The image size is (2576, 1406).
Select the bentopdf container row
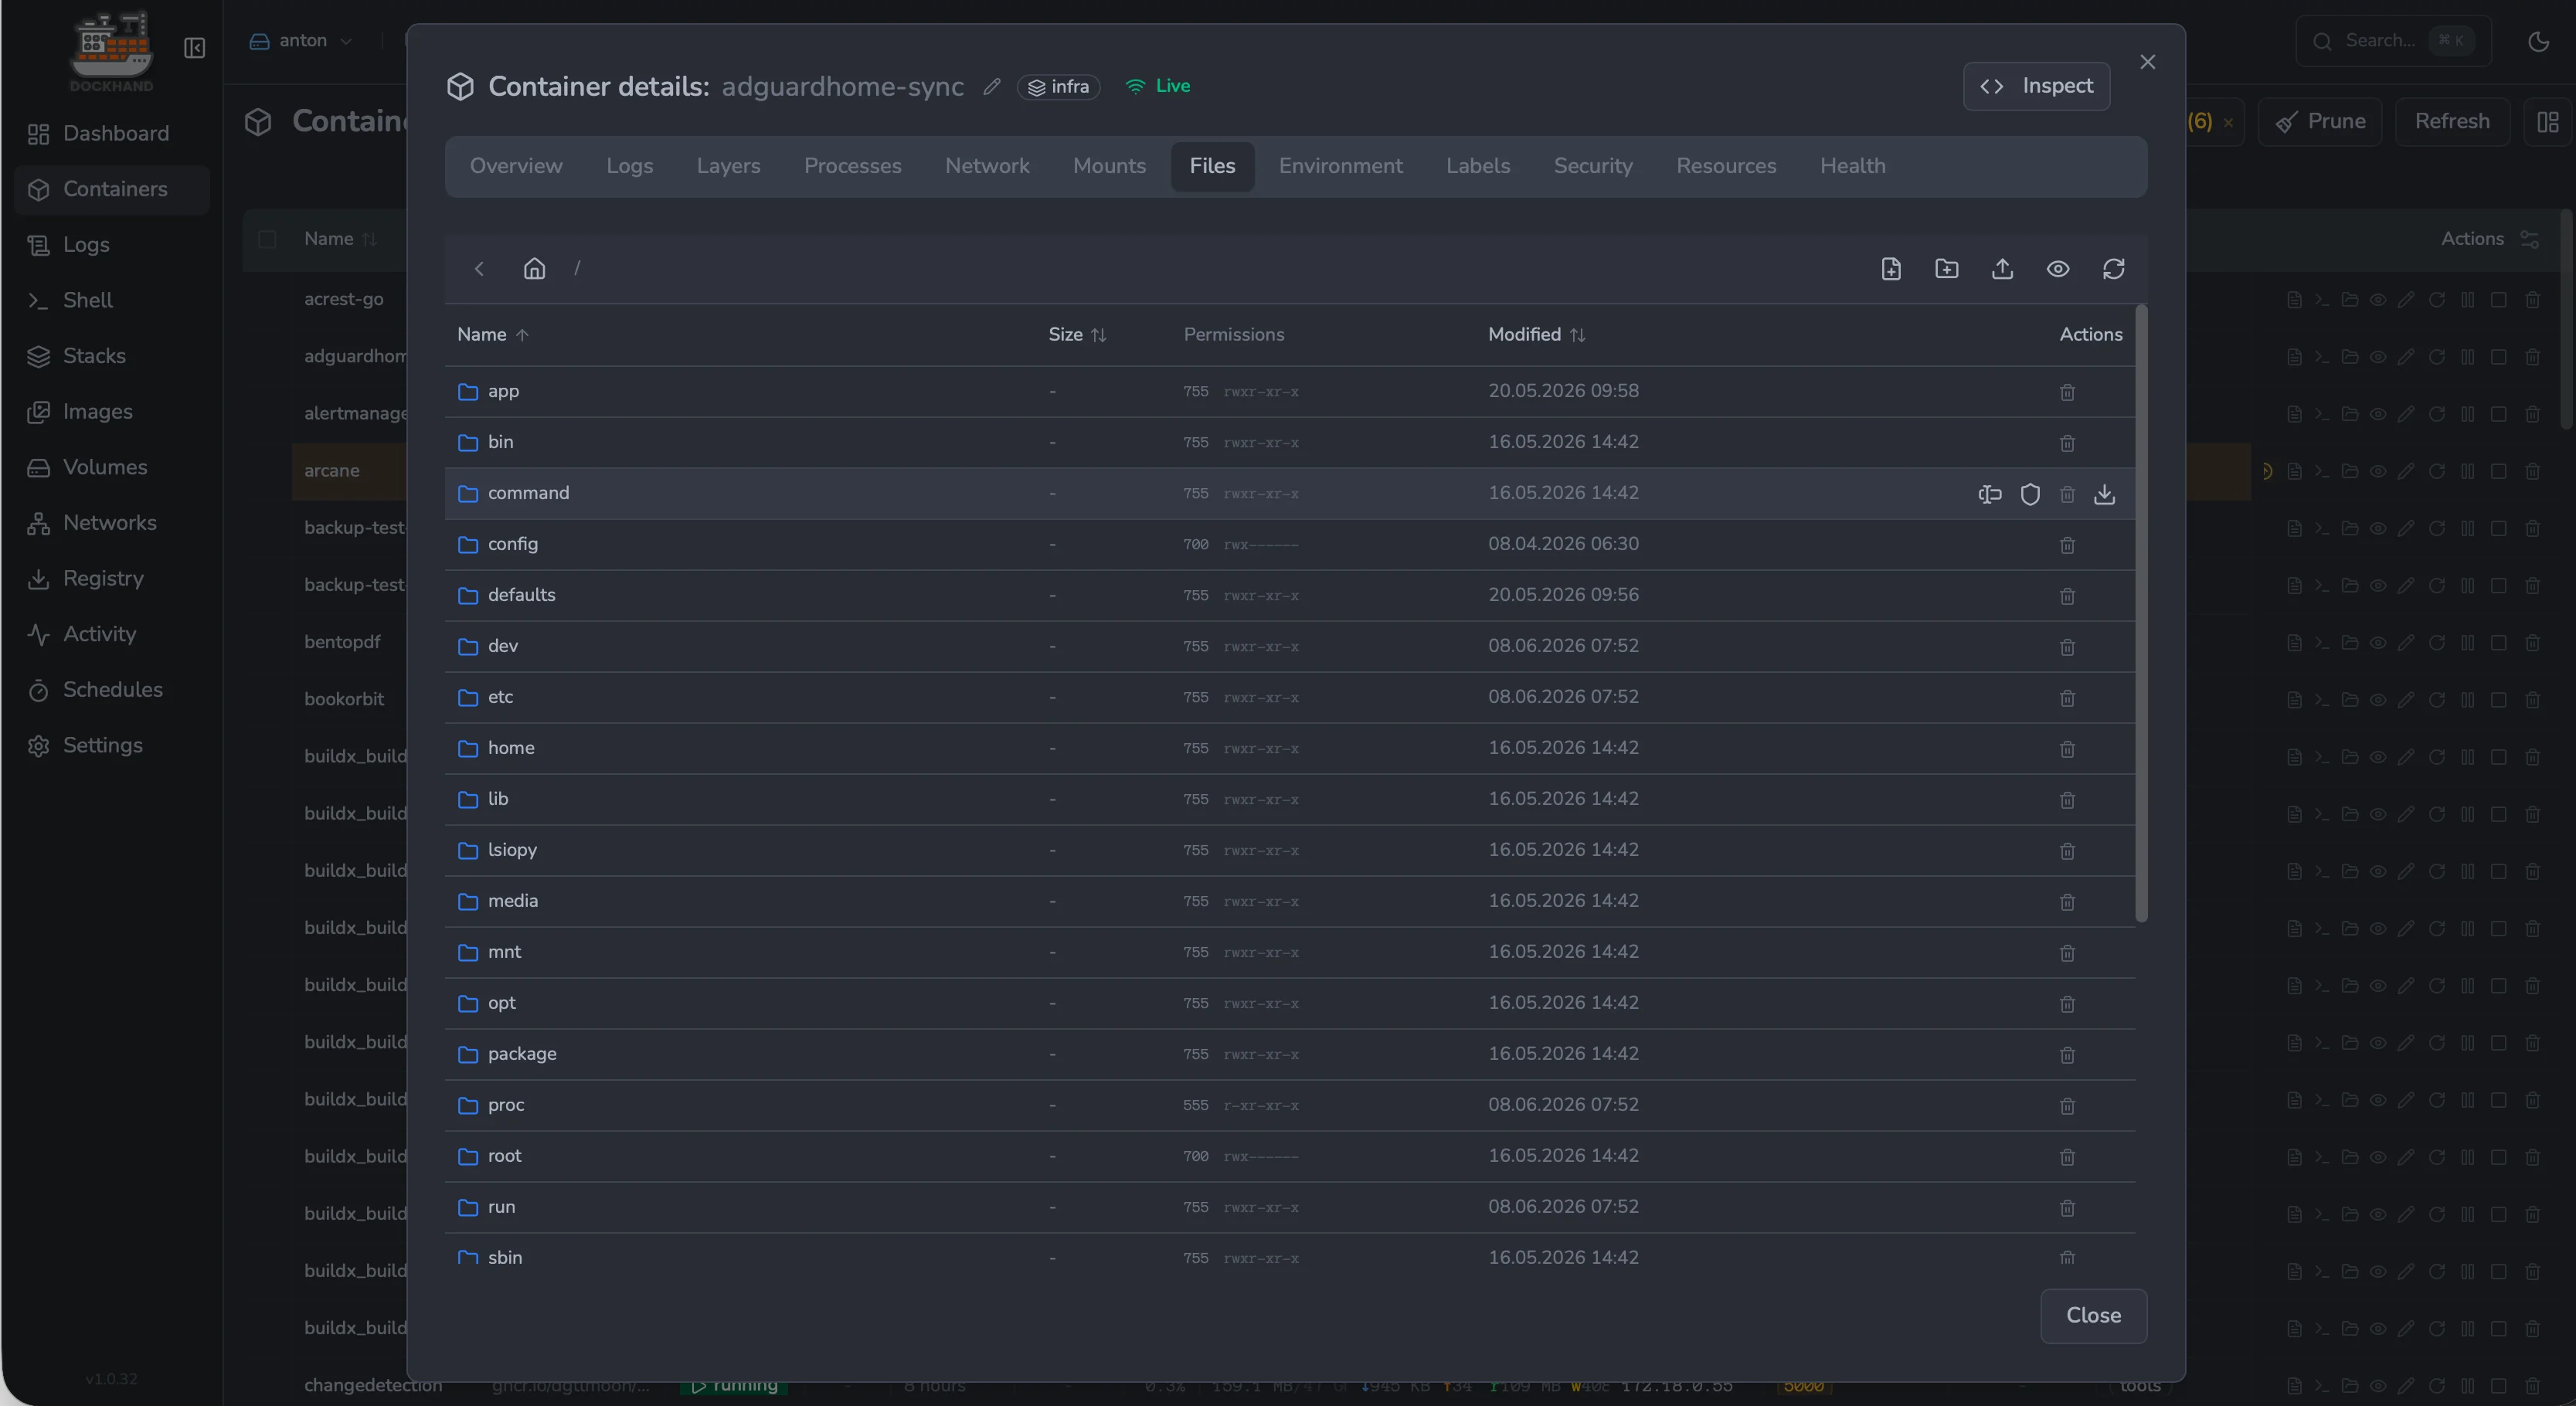[x=342, y=642]
